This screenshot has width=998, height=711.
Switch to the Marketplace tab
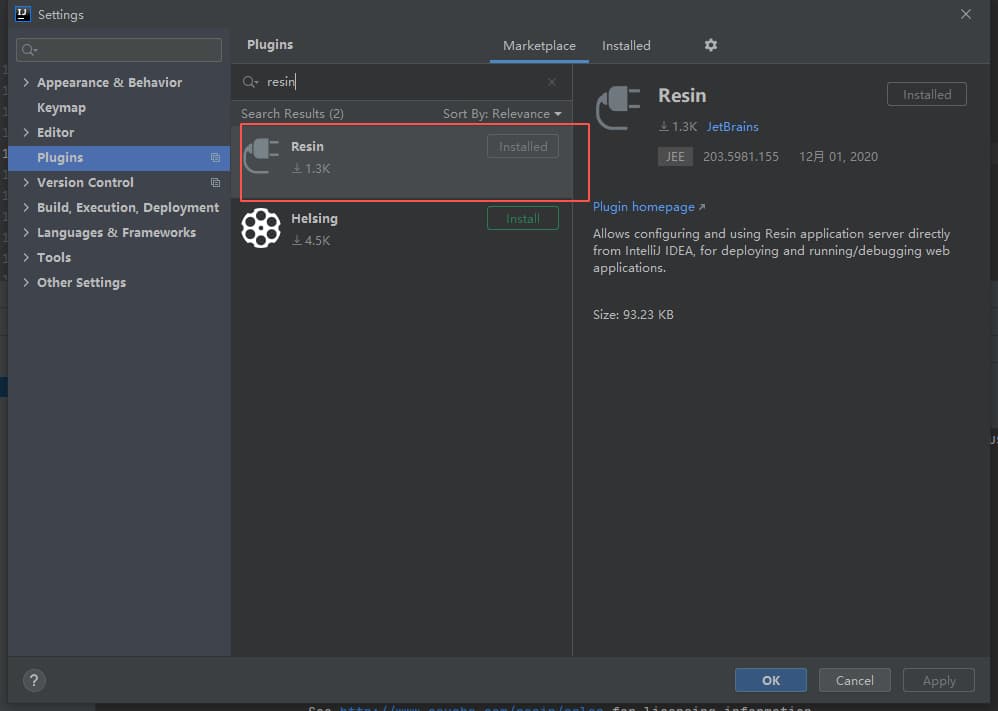[x=539, y=46]
